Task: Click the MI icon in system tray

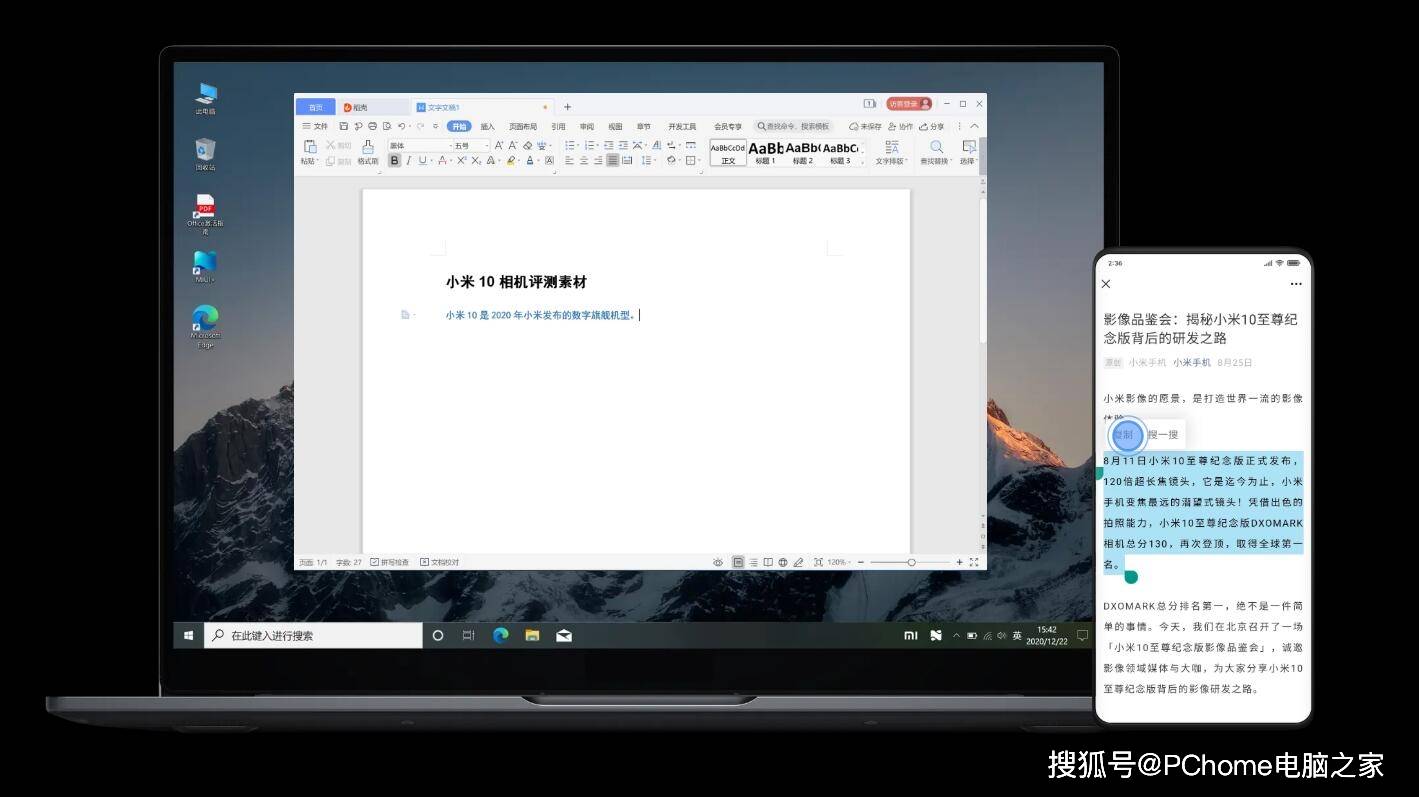Action: (910, 635)
